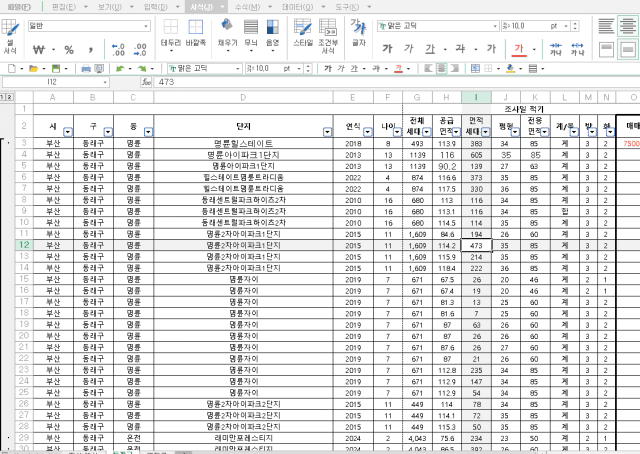Open the 파일 menu
Viewport: 640px width, 454px height.
[x=19, y=7]
